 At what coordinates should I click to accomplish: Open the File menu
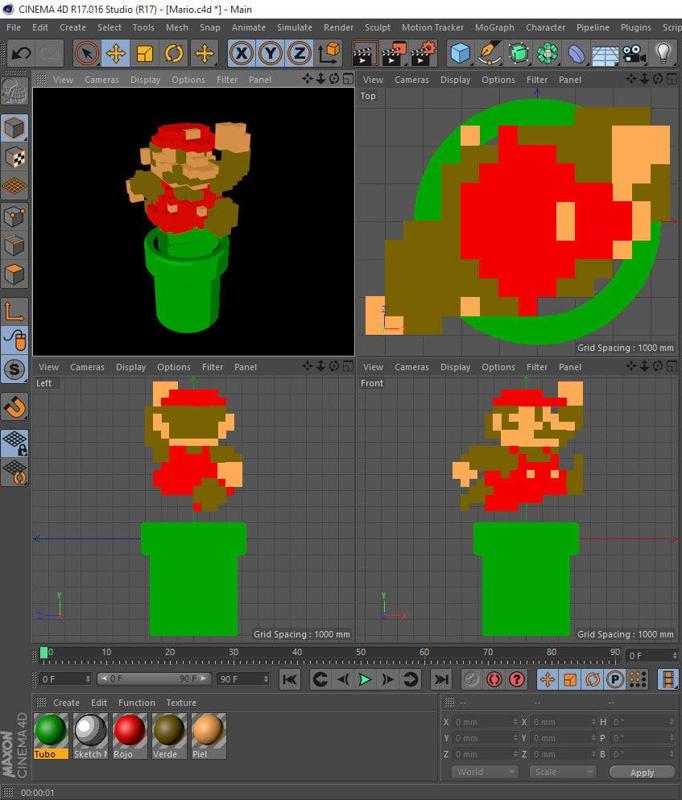14,28
